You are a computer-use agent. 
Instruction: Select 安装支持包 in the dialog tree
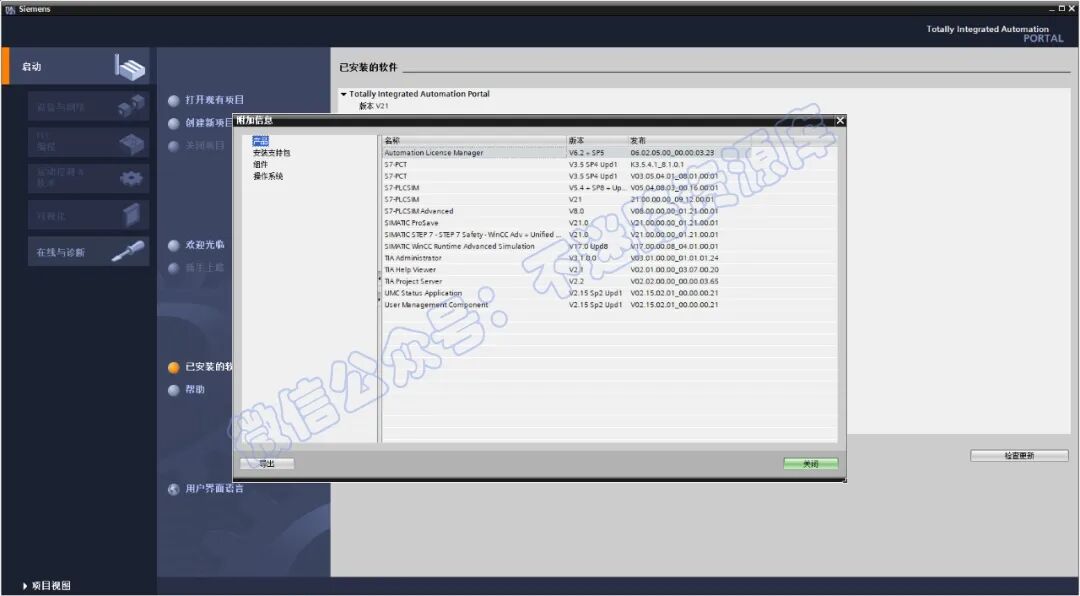(271, 152)
